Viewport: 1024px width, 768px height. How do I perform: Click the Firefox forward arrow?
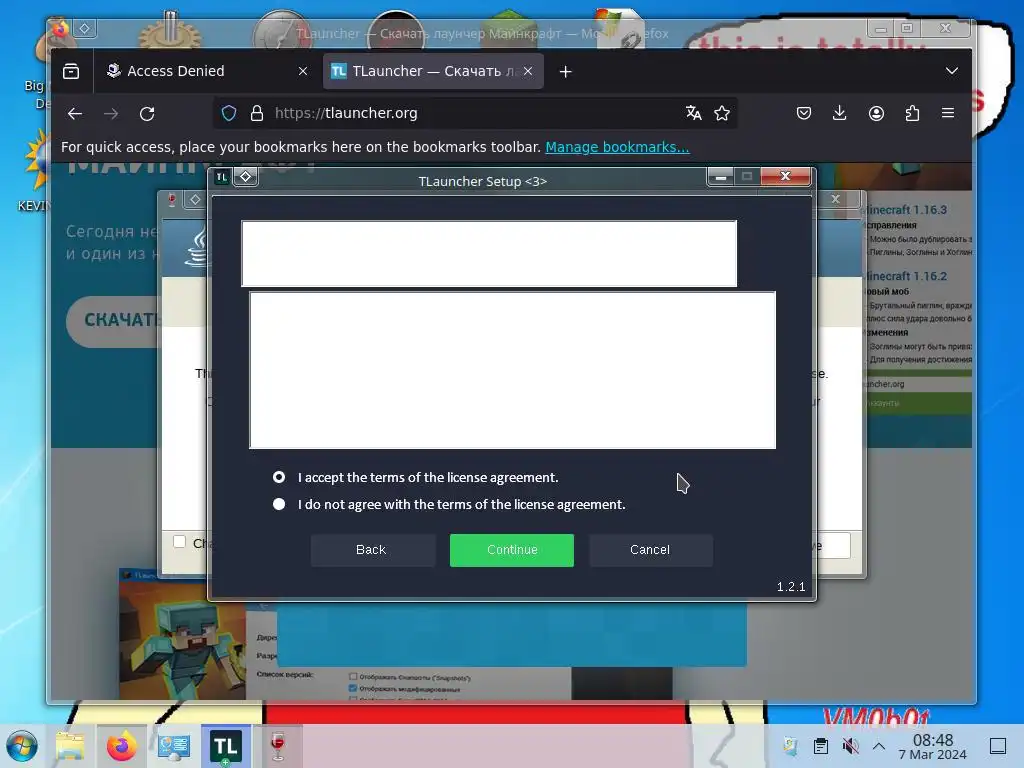pyautogui.click(x=111, y=114)
